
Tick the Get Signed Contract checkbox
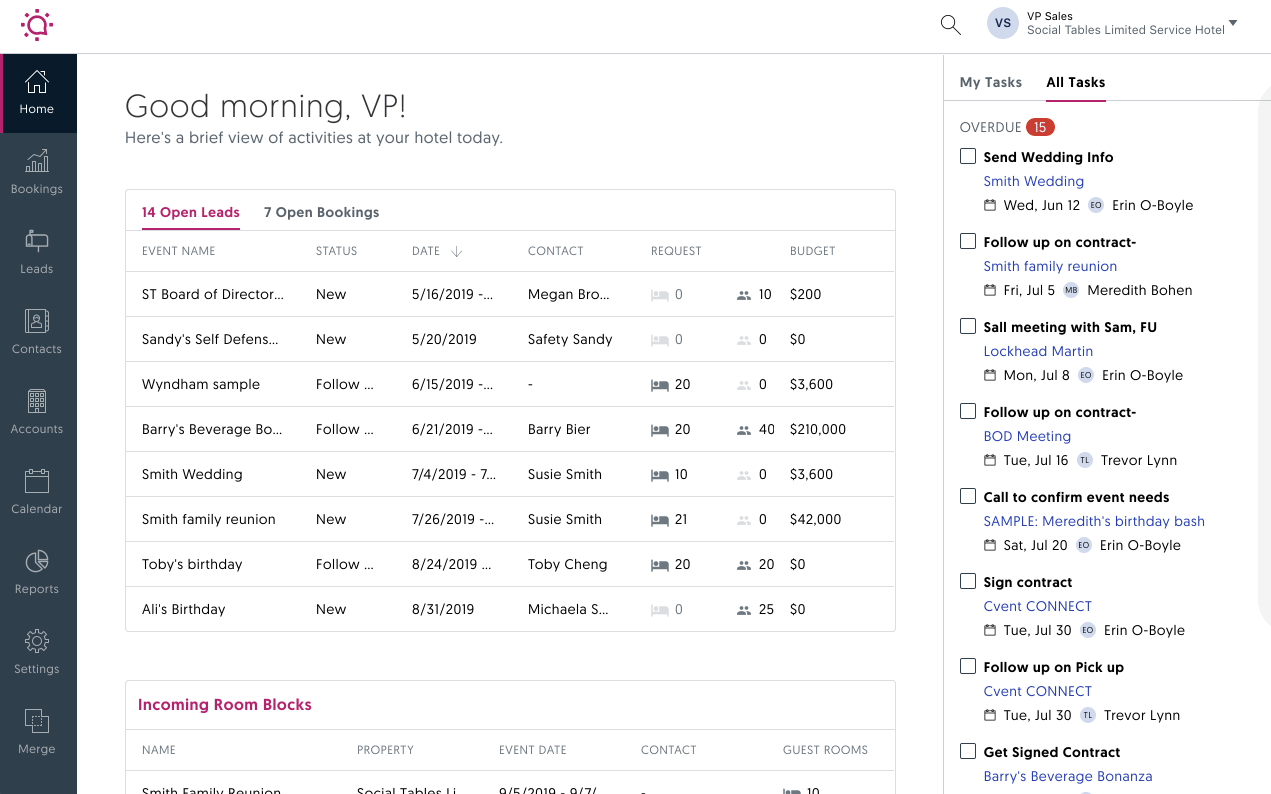[x=968, y=751]
